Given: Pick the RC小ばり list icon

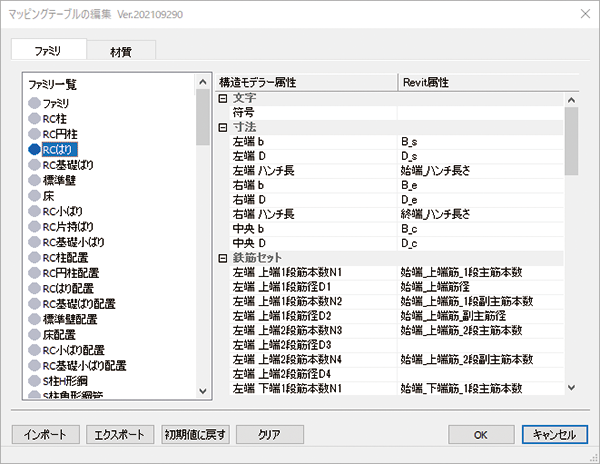Looking at the screenshot, I should (x=35, y=211).
